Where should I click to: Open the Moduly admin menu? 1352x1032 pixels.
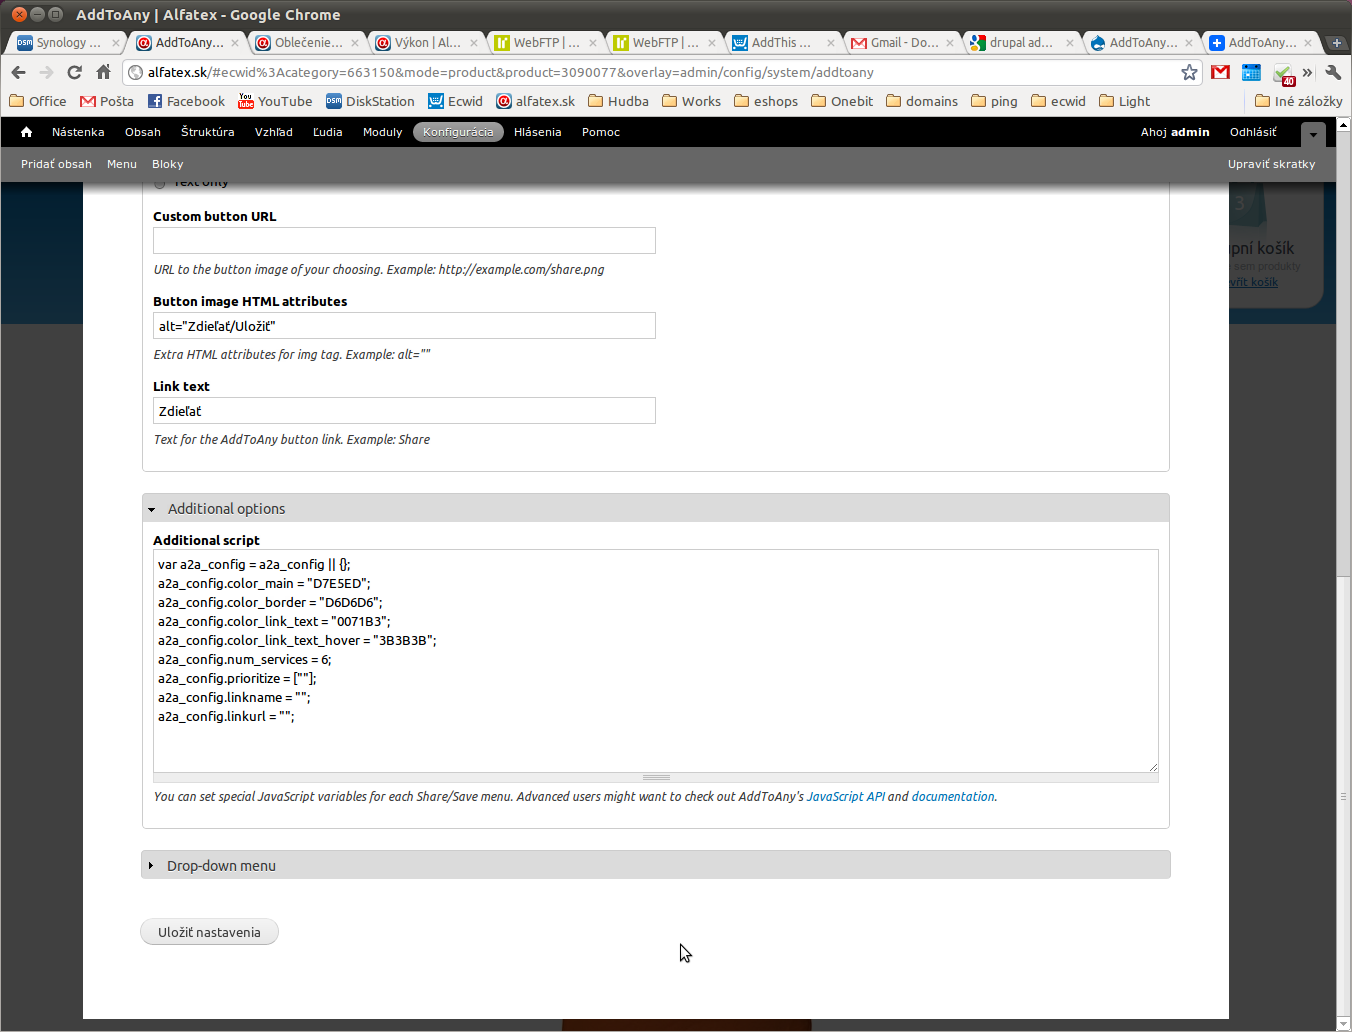tap(383, 132)
